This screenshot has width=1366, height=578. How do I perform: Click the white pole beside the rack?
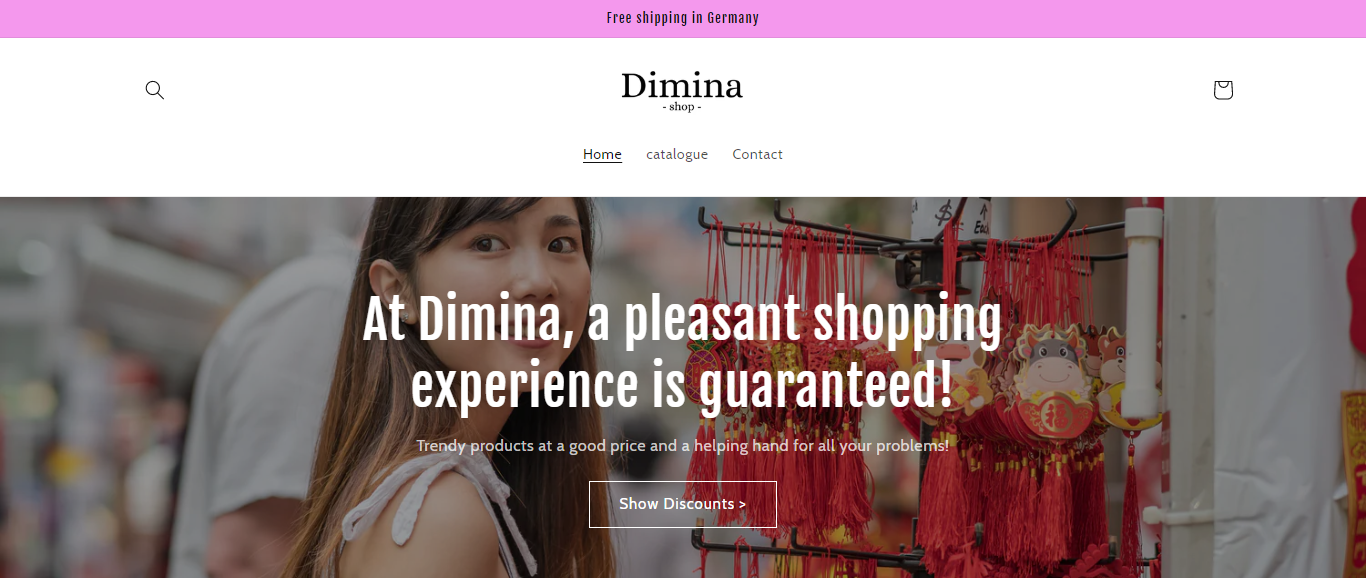1142,310
